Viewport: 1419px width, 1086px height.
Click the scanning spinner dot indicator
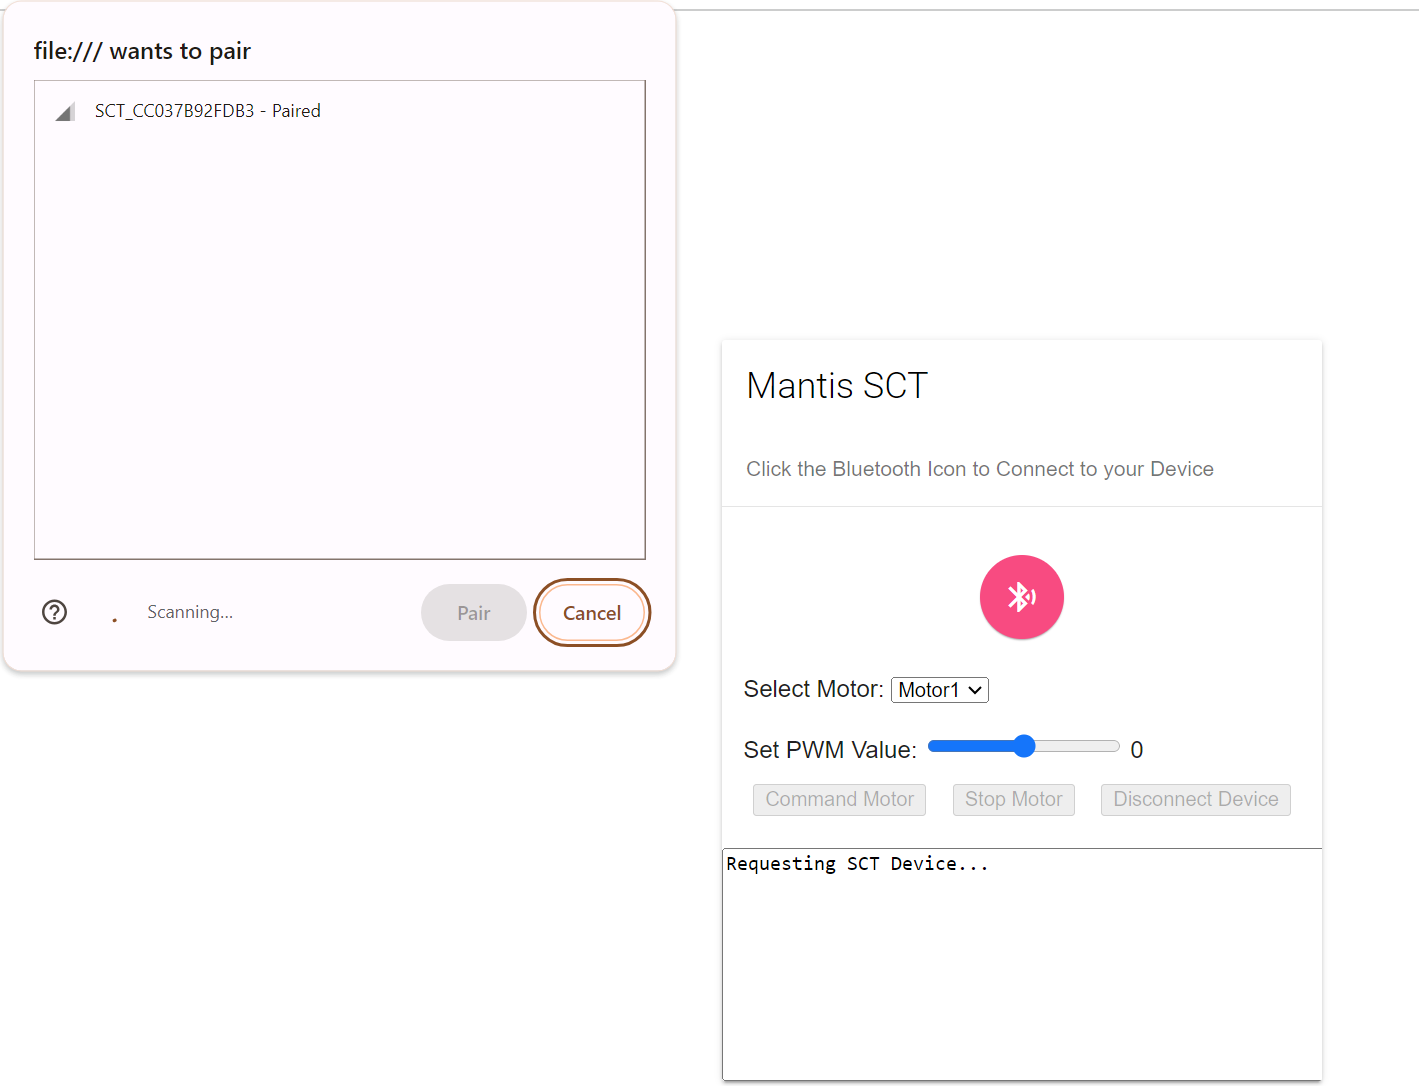(115, 620)
